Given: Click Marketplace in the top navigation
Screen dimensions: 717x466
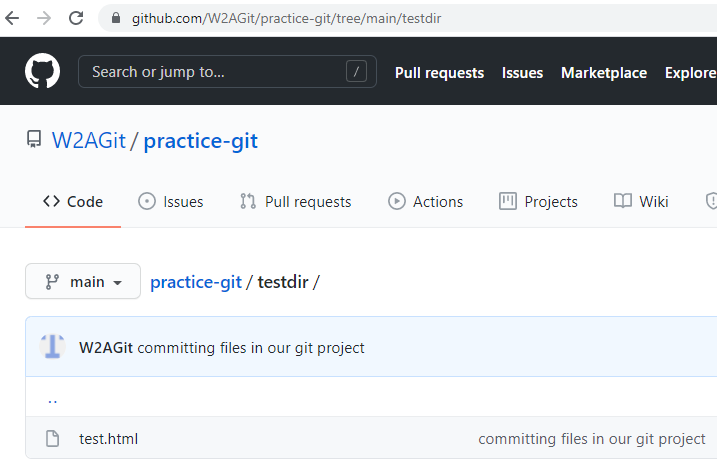Looking at the screenshot, I should (x=604, y=73).
